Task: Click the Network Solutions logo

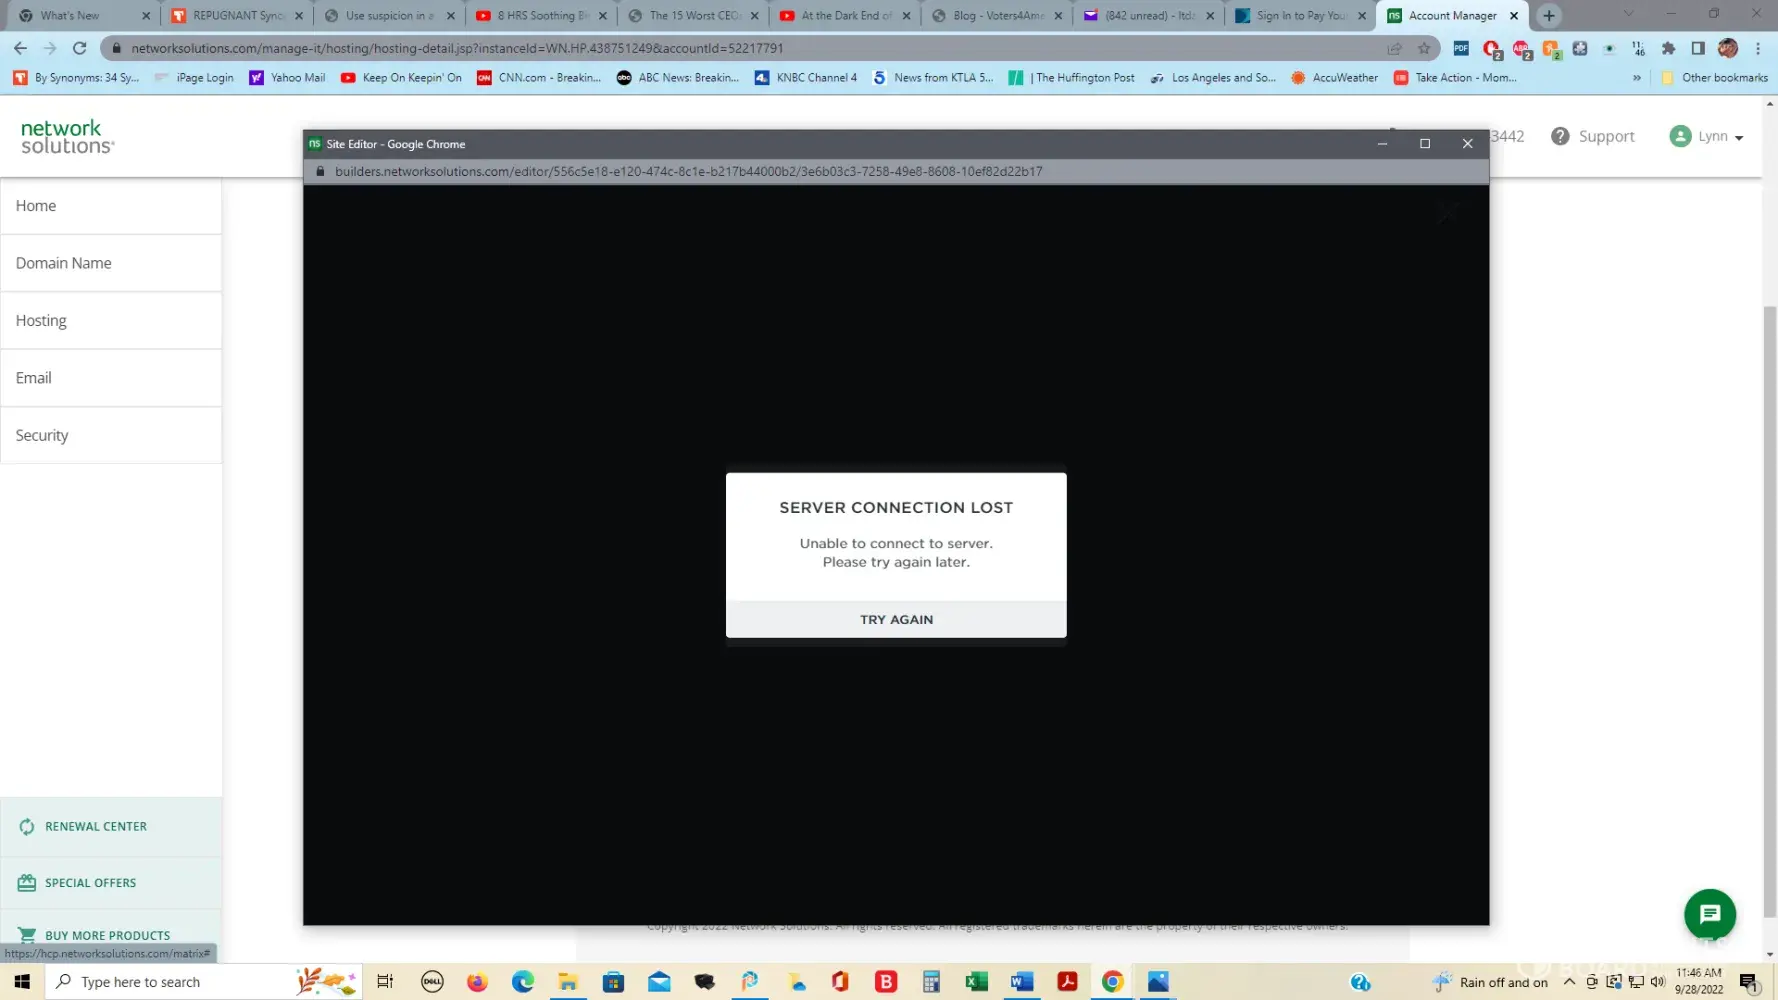Action: [x=67, y=136]
